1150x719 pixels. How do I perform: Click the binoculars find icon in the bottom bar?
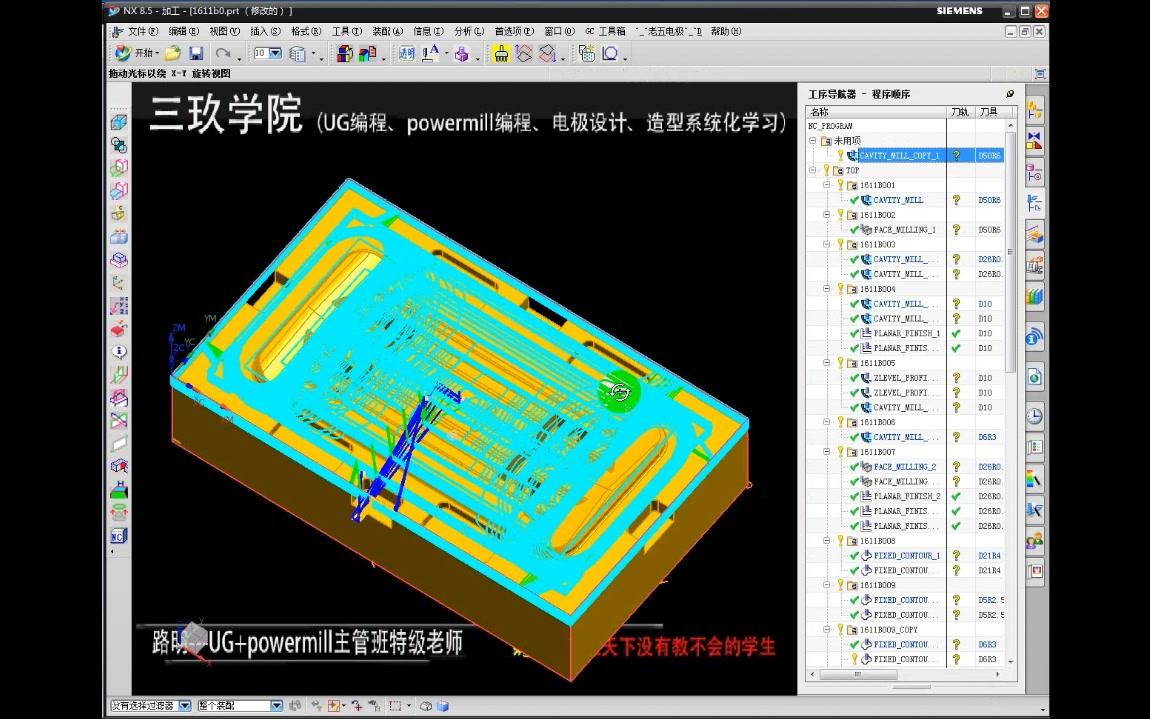297,706
